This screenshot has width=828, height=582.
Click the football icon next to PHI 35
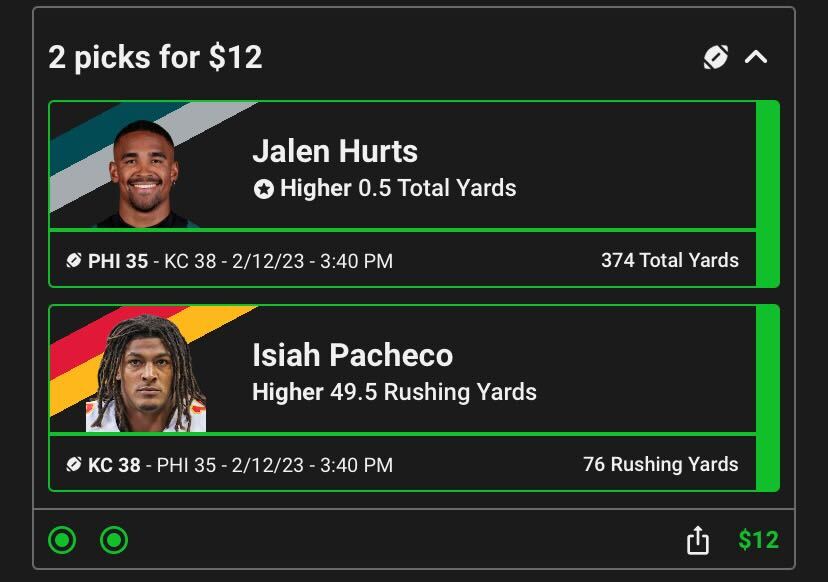click(x=74, y=261)
